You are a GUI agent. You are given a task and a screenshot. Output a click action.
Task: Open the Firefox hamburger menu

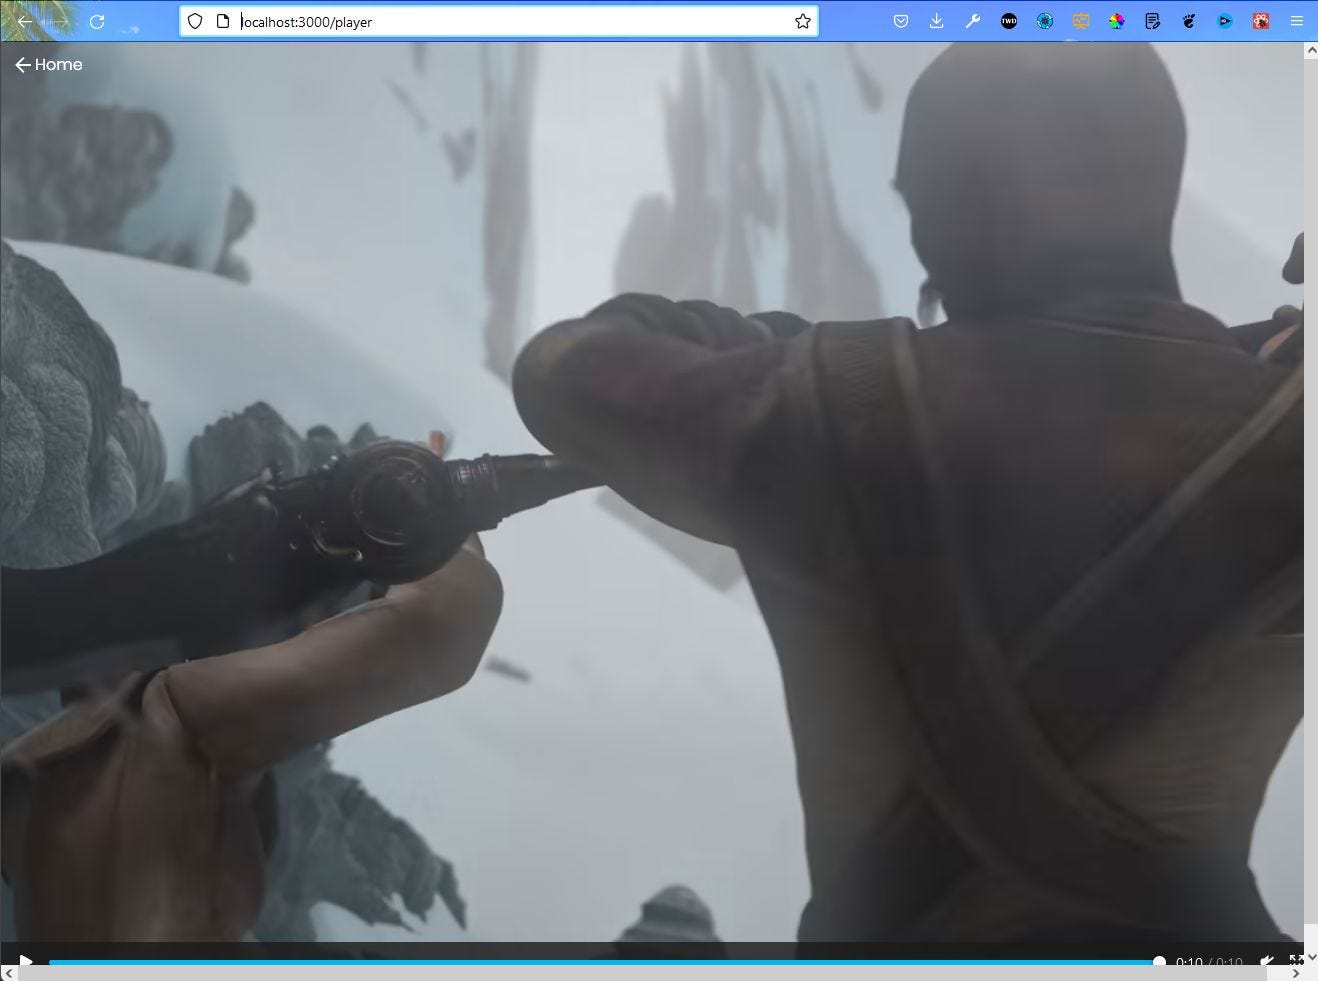pos(1297,21)
